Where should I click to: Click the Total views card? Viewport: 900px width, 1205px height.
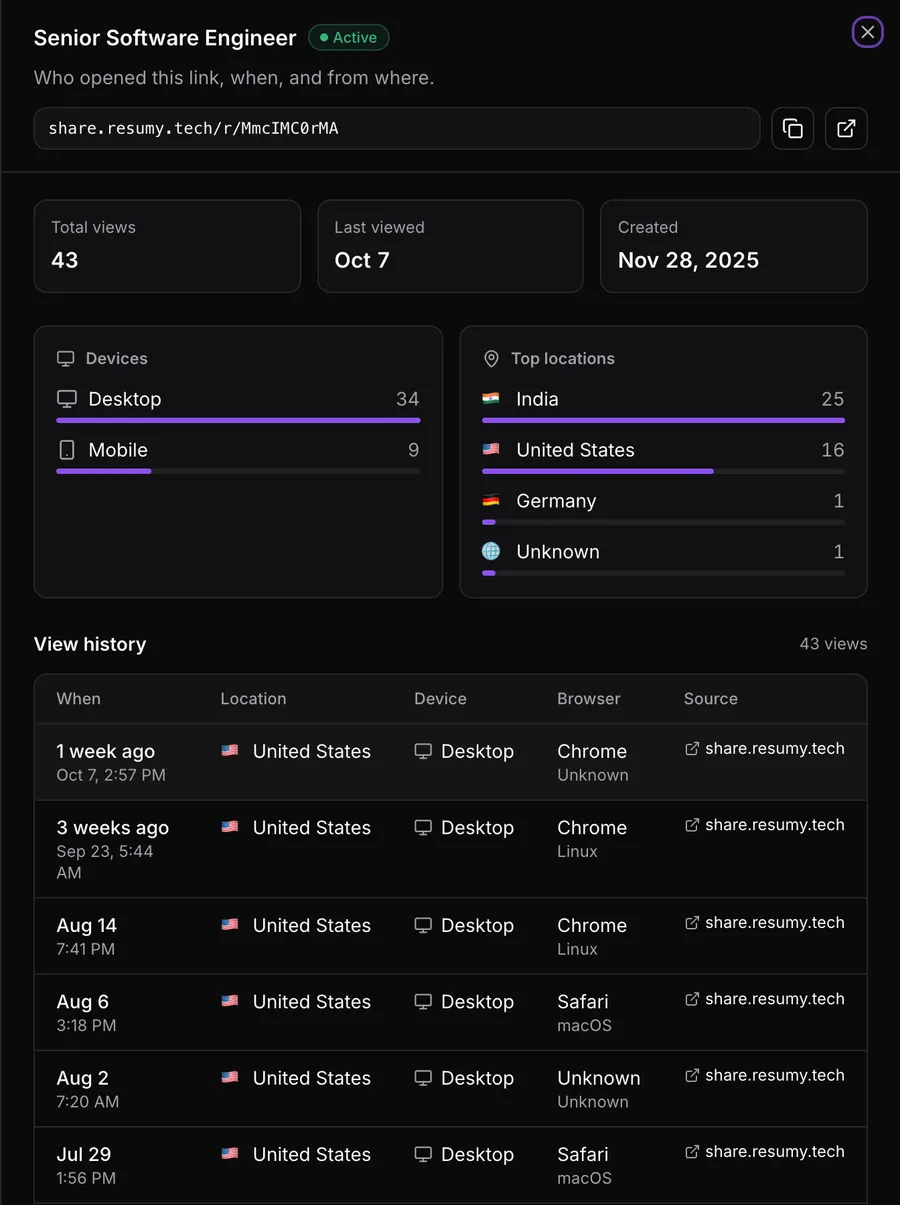coord(167,246)
